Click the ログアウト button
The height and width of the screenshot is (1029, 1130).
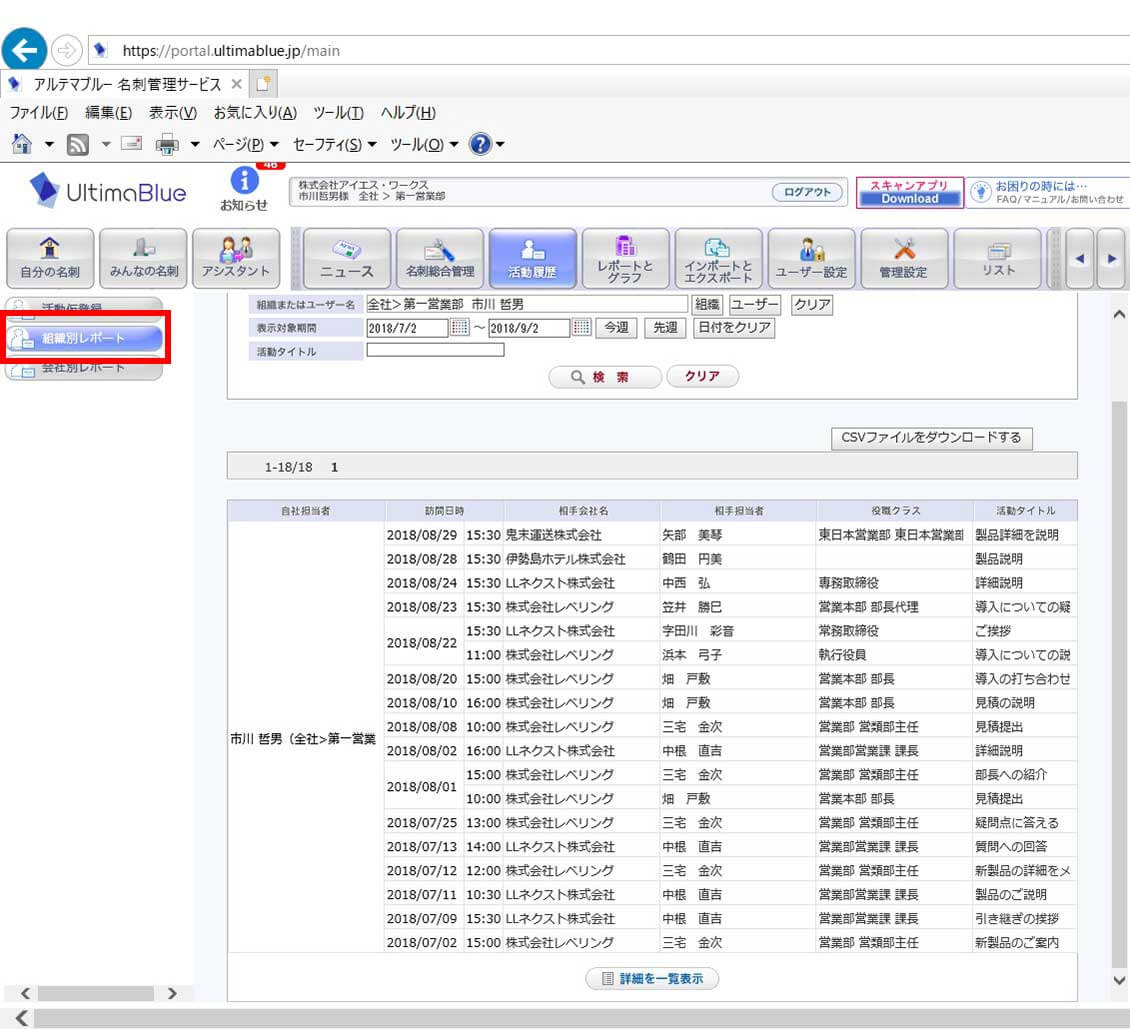807,192
